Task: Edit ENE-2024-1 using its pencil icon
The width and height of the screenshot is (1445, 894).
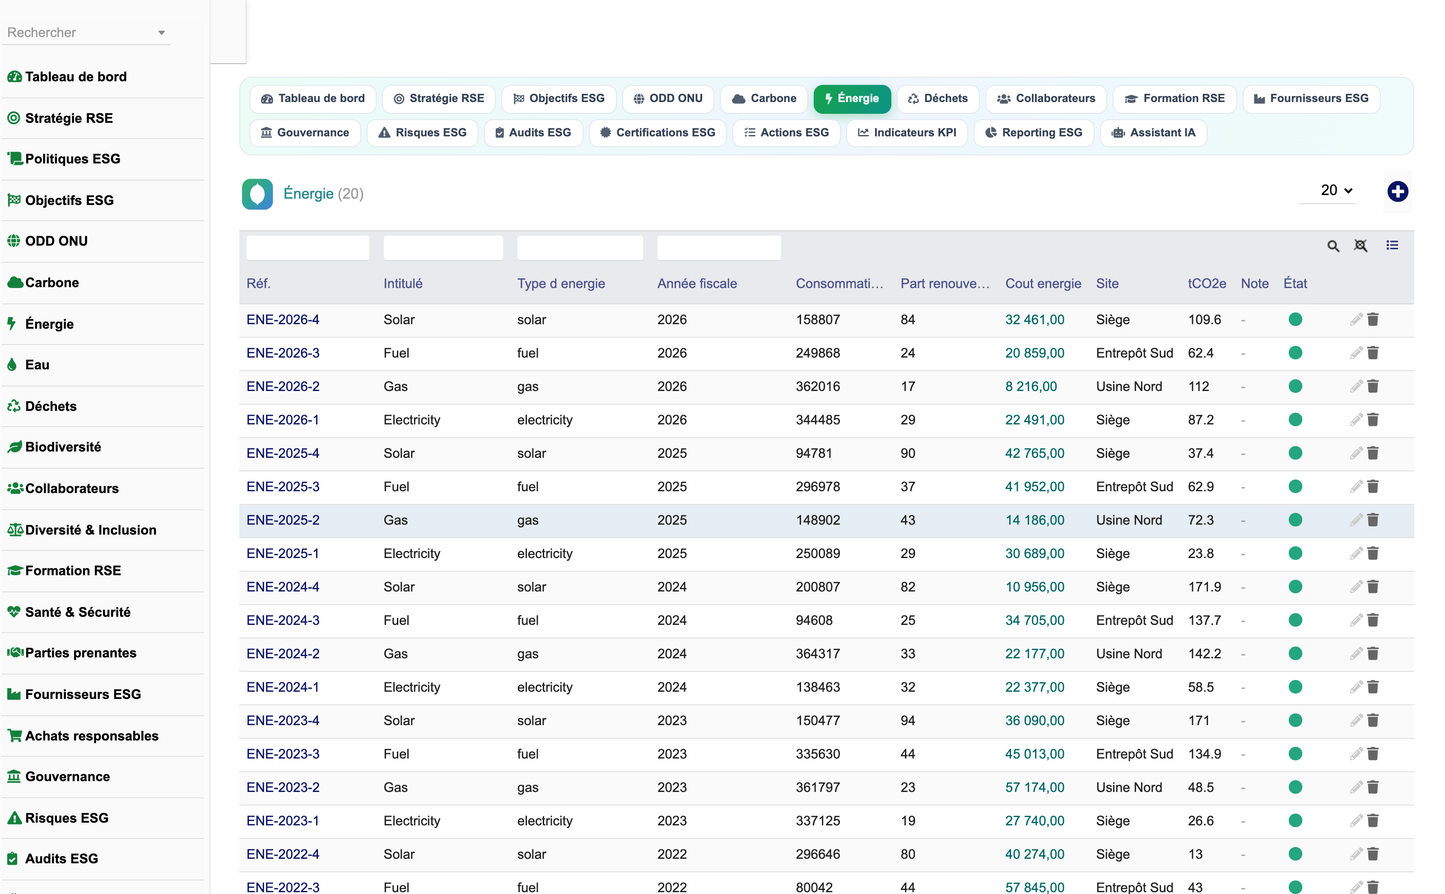Action: (x=1355, y=687)
